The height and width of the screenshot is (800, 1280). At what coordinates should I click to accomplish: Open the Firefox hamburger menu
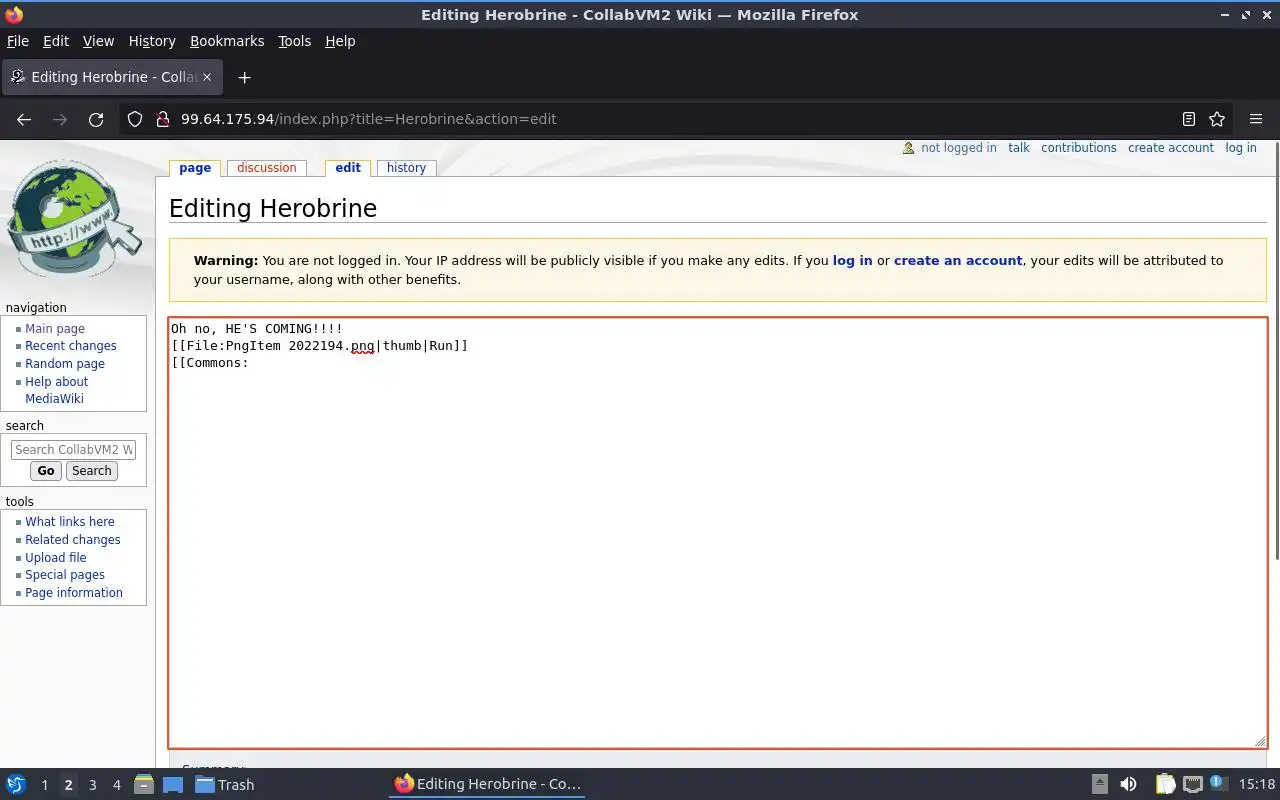click(1256, 119)
